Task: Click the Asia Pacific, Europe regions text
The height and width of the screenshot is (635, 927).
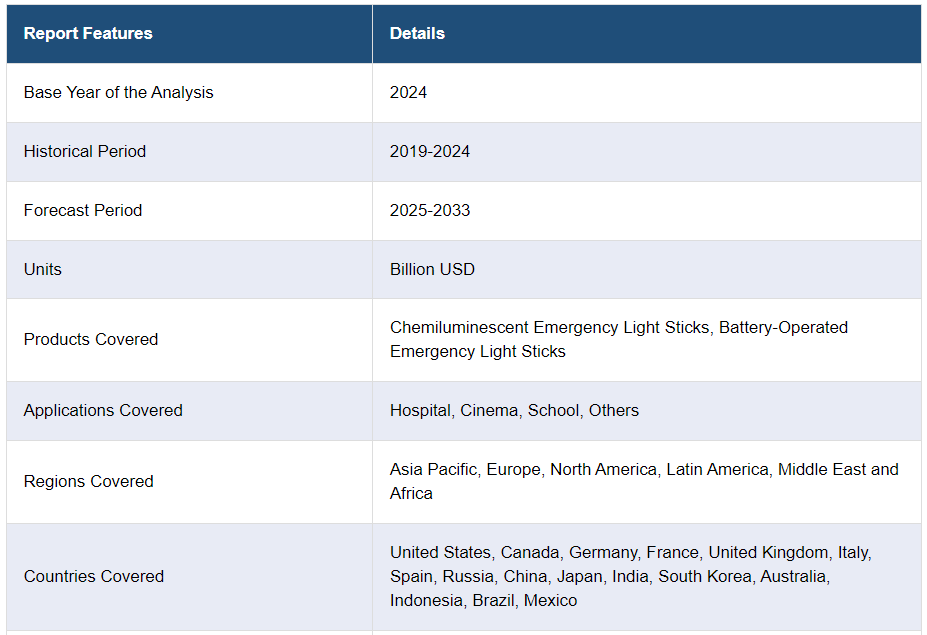Action: click(465, 469)
